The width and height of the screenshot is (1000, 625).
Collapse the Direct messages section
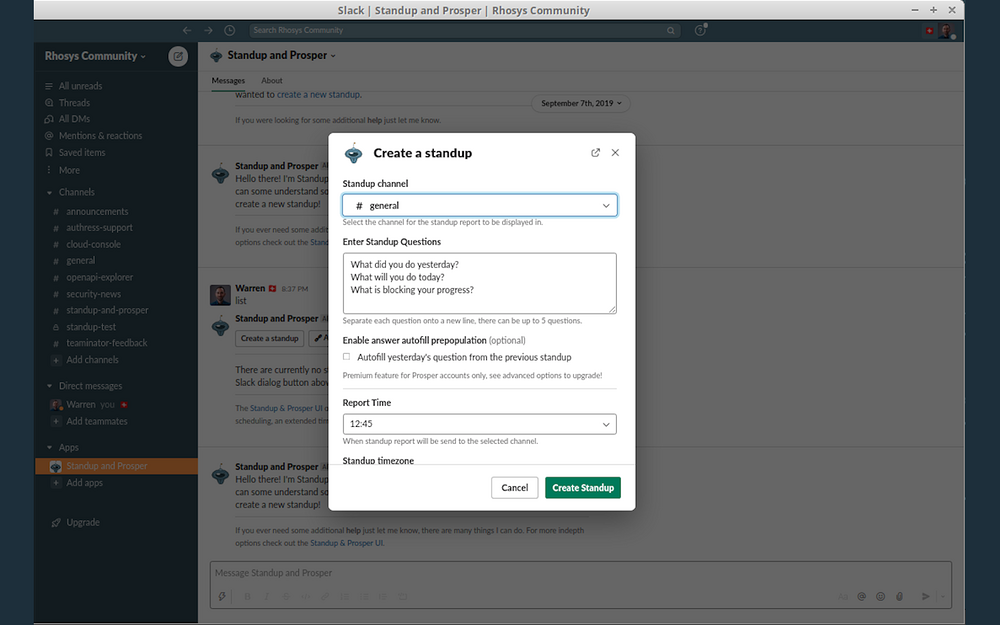[50, 386]
